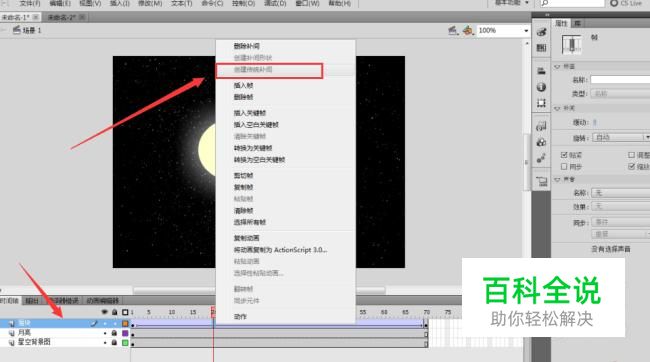The height and width of the screenshot is (362, 650).
Task: Toggle the visibility dot of the 月亮 layer
Action: pos(105,333)
